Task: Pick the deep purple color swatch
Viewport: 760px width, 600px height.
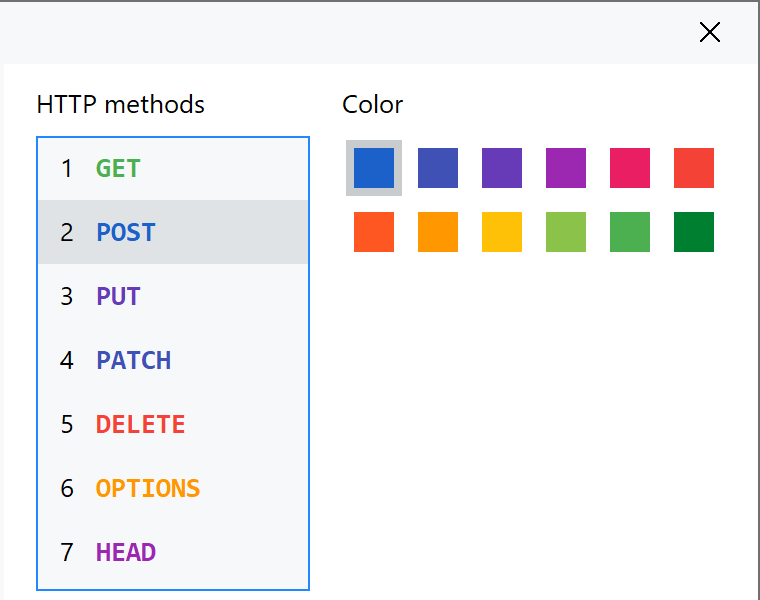Action: (502, 168)
